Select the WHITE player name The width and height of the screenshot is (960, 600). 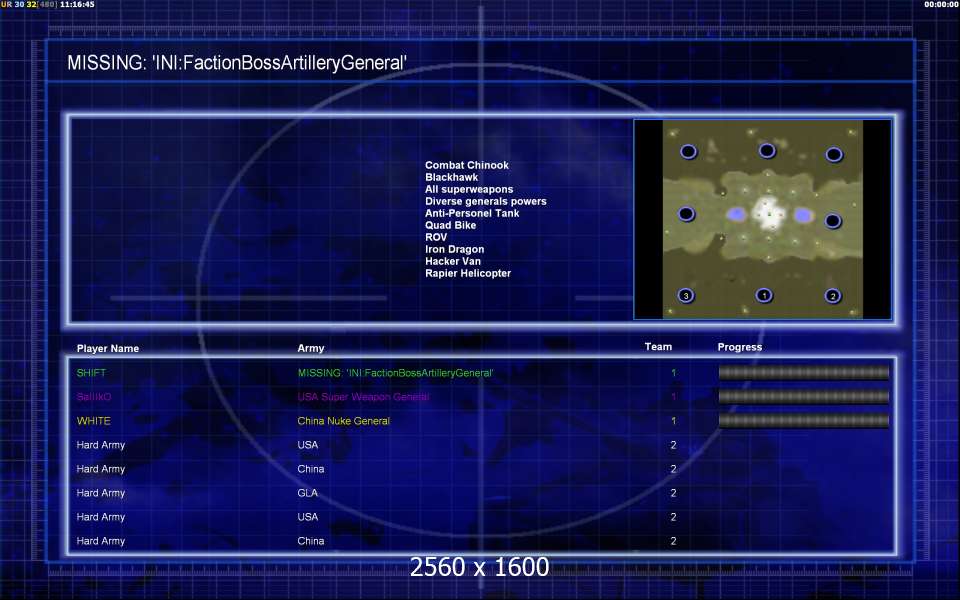[x=94, y=421]
